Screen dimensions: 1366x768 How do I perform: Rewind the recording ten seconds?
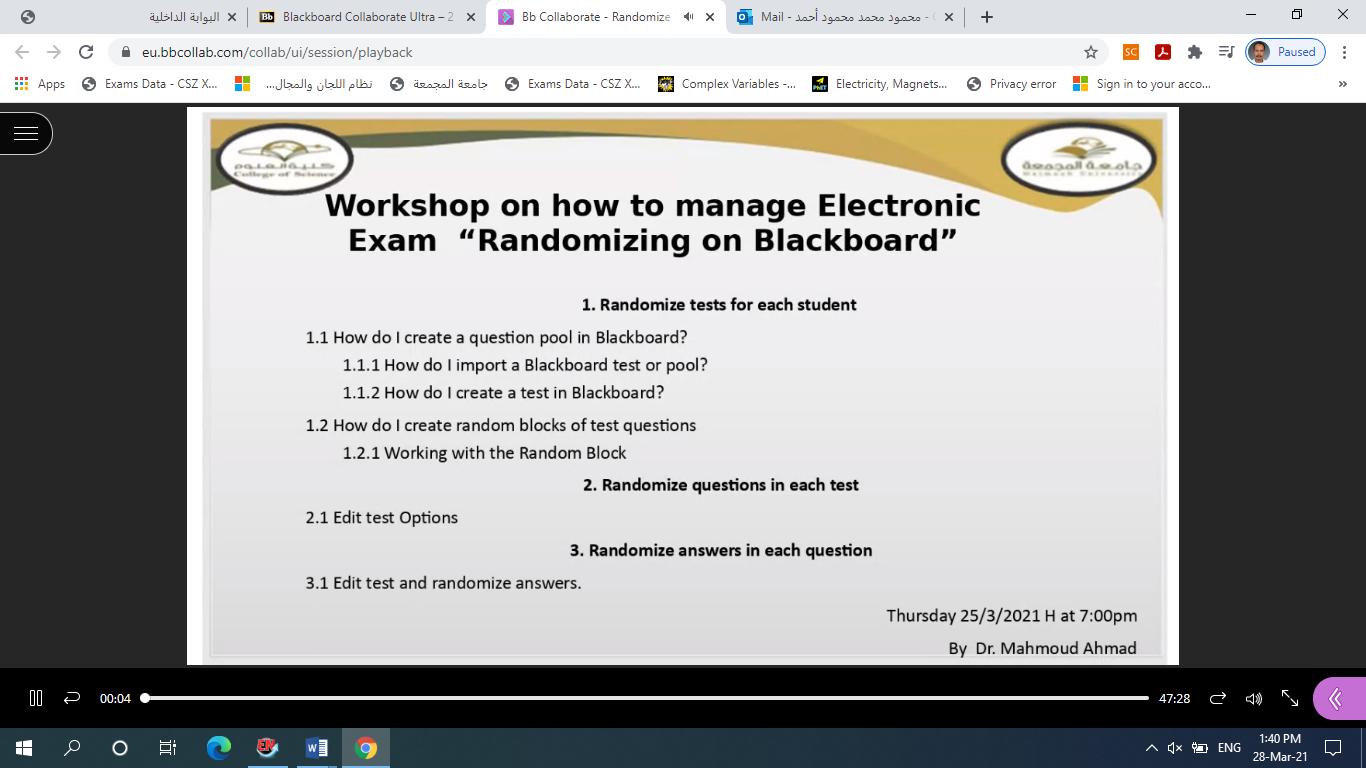tap(72, 698)
